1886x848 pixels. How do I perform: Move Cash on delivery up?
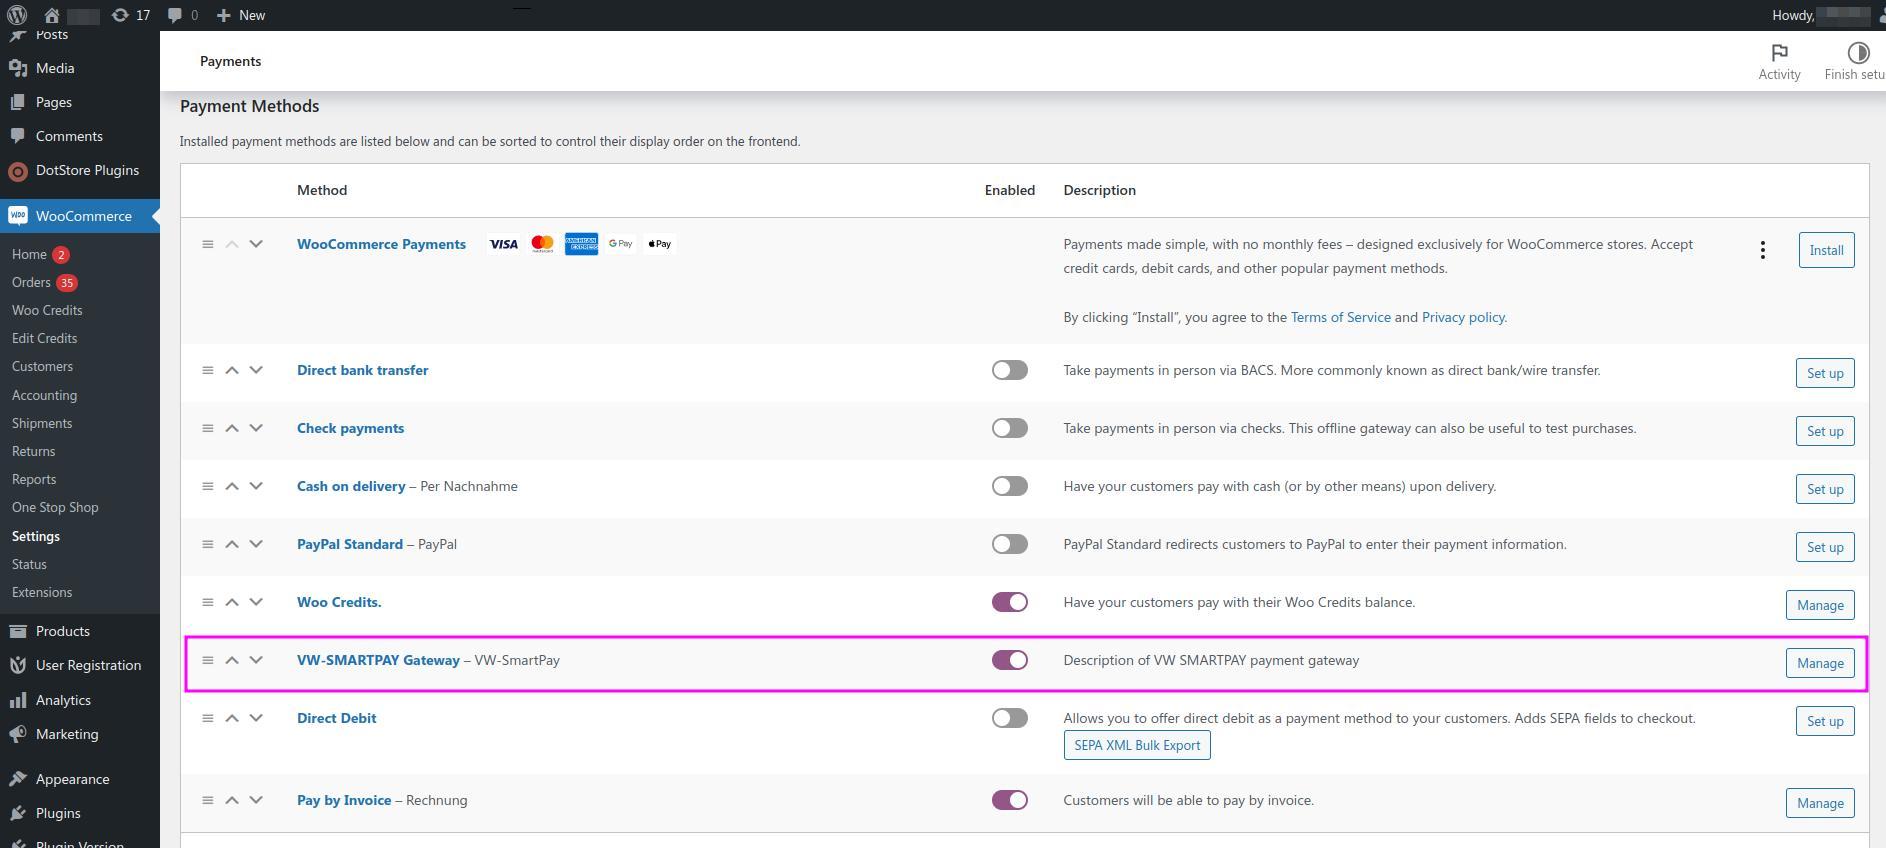[232, 486]
